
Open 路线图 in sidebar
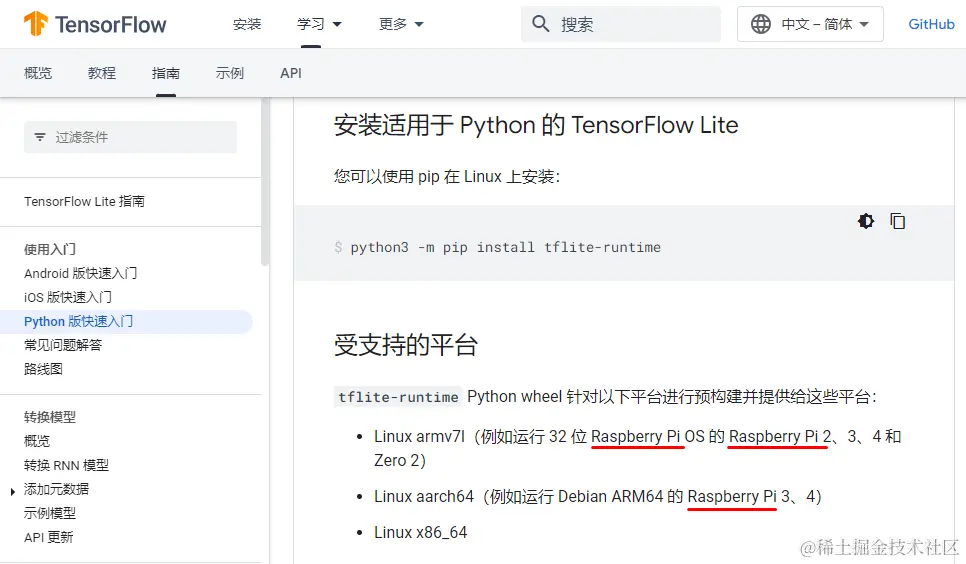[43, 369]
